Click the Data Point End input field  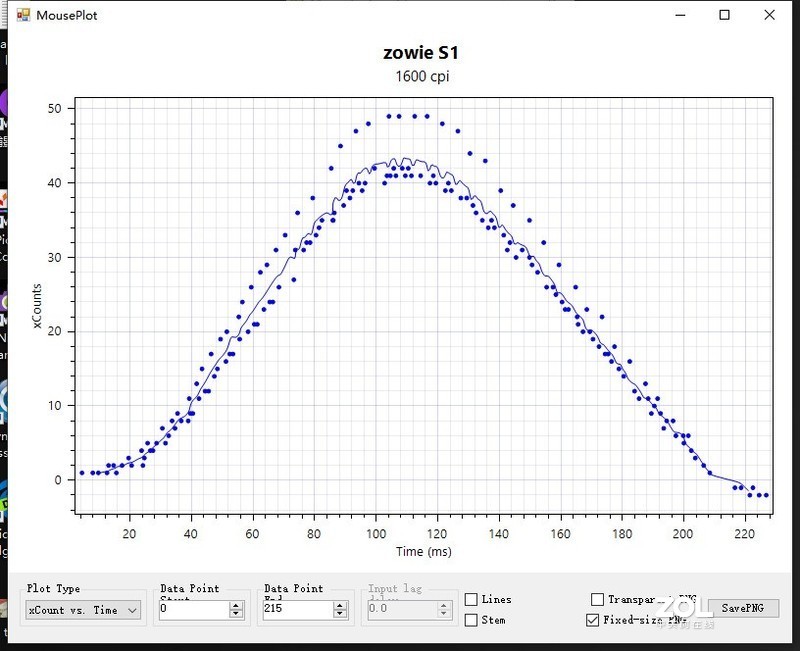(x=298, y=609)
